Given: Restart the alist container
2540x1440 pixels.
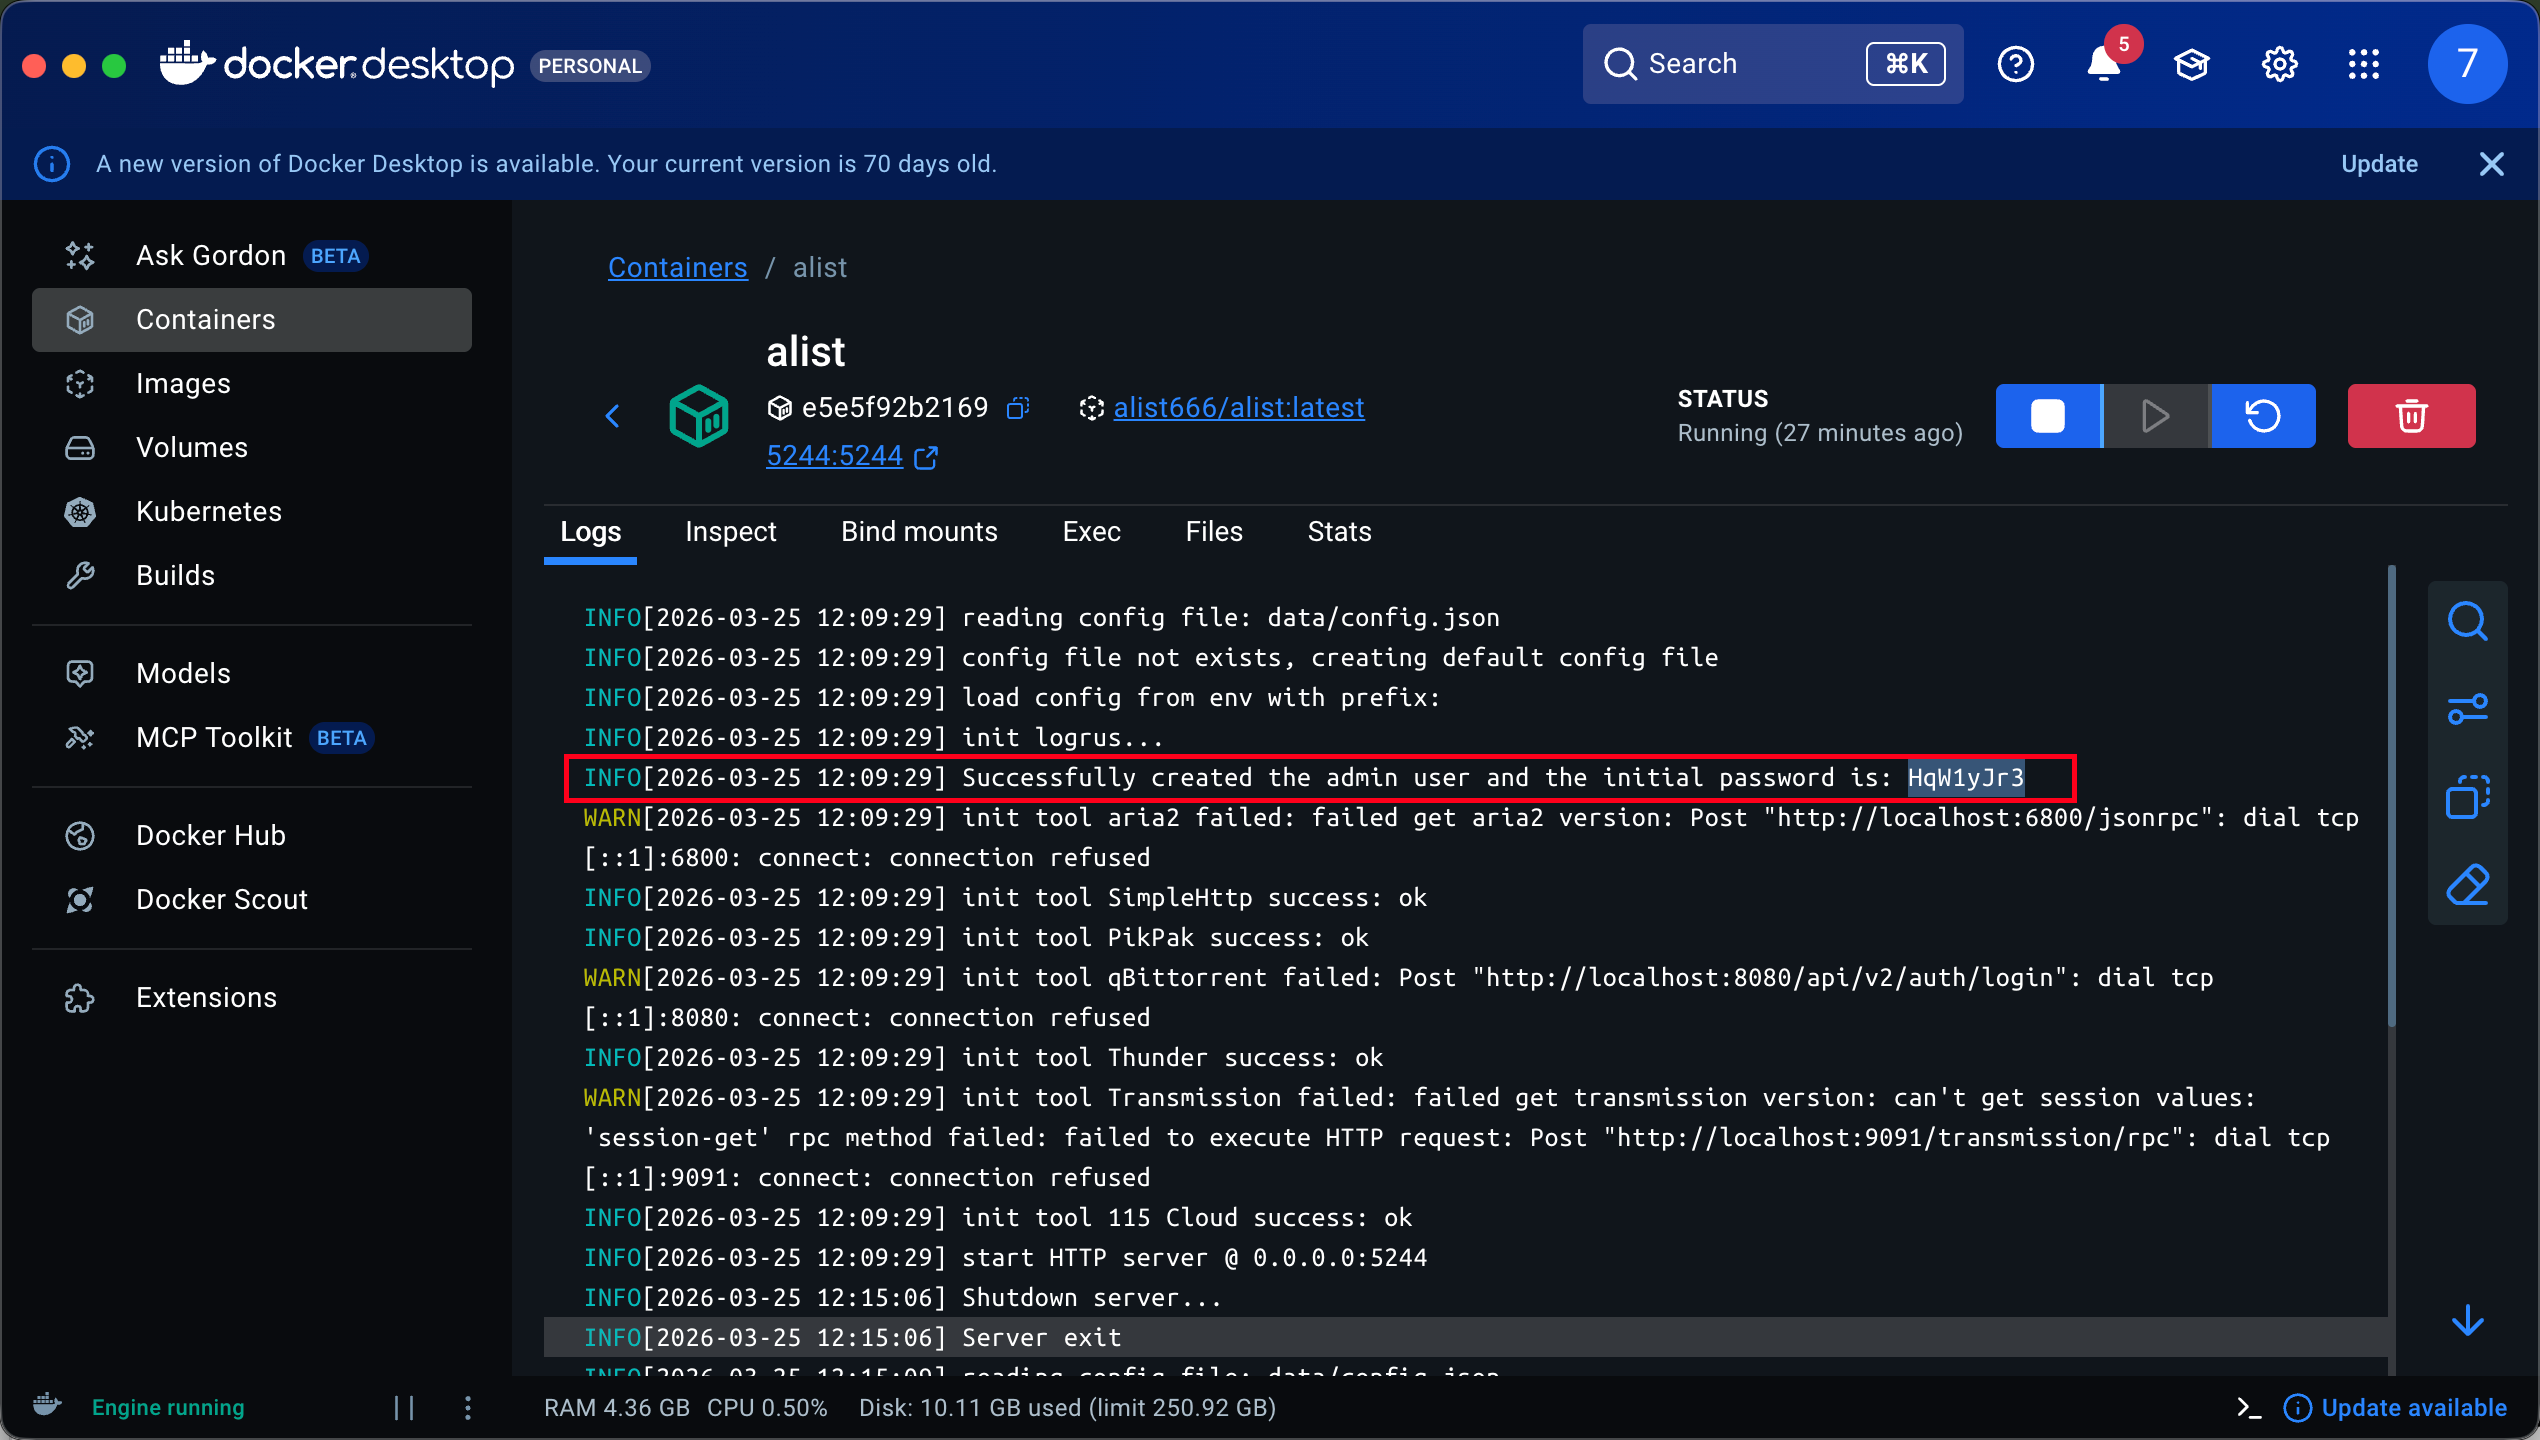Looking at the screenshot, I should click(x=2263, y=416).
